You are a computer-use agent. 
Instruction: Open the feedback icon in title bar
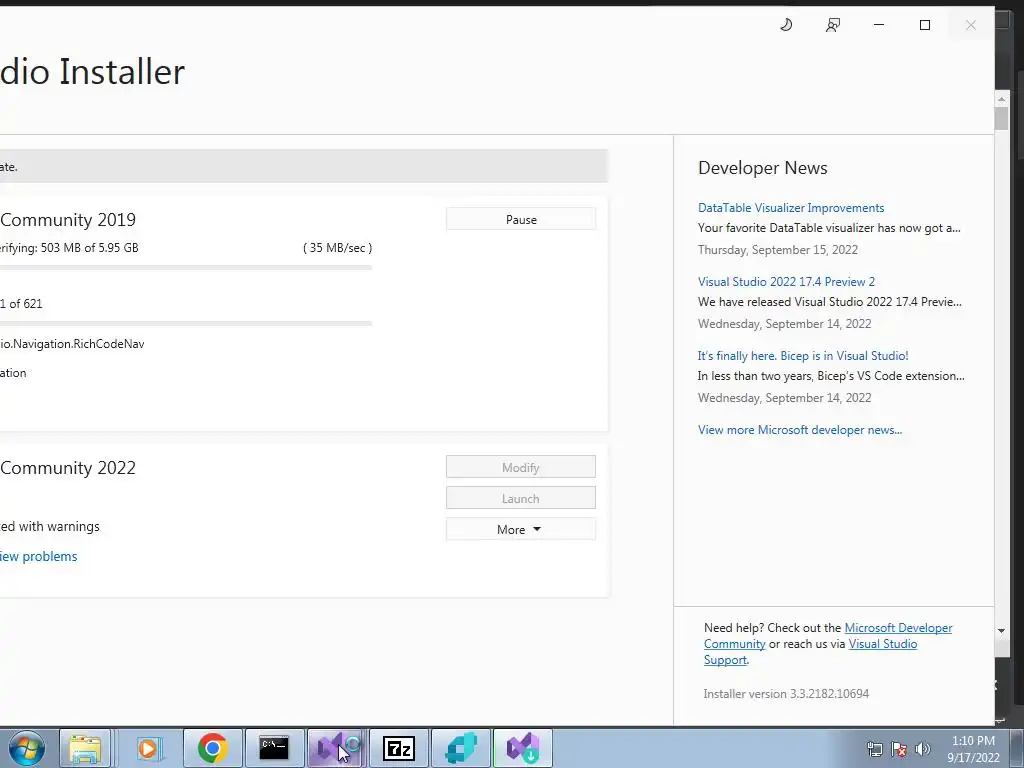click(x=833, y=25)
